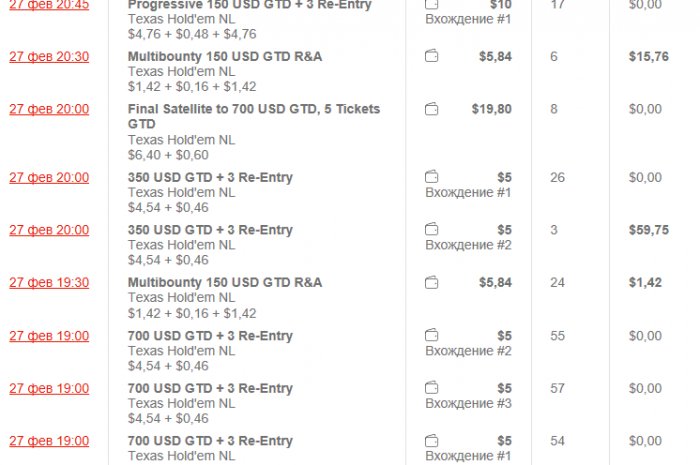Open date link of Final Satellite tournament

(49, 109)
